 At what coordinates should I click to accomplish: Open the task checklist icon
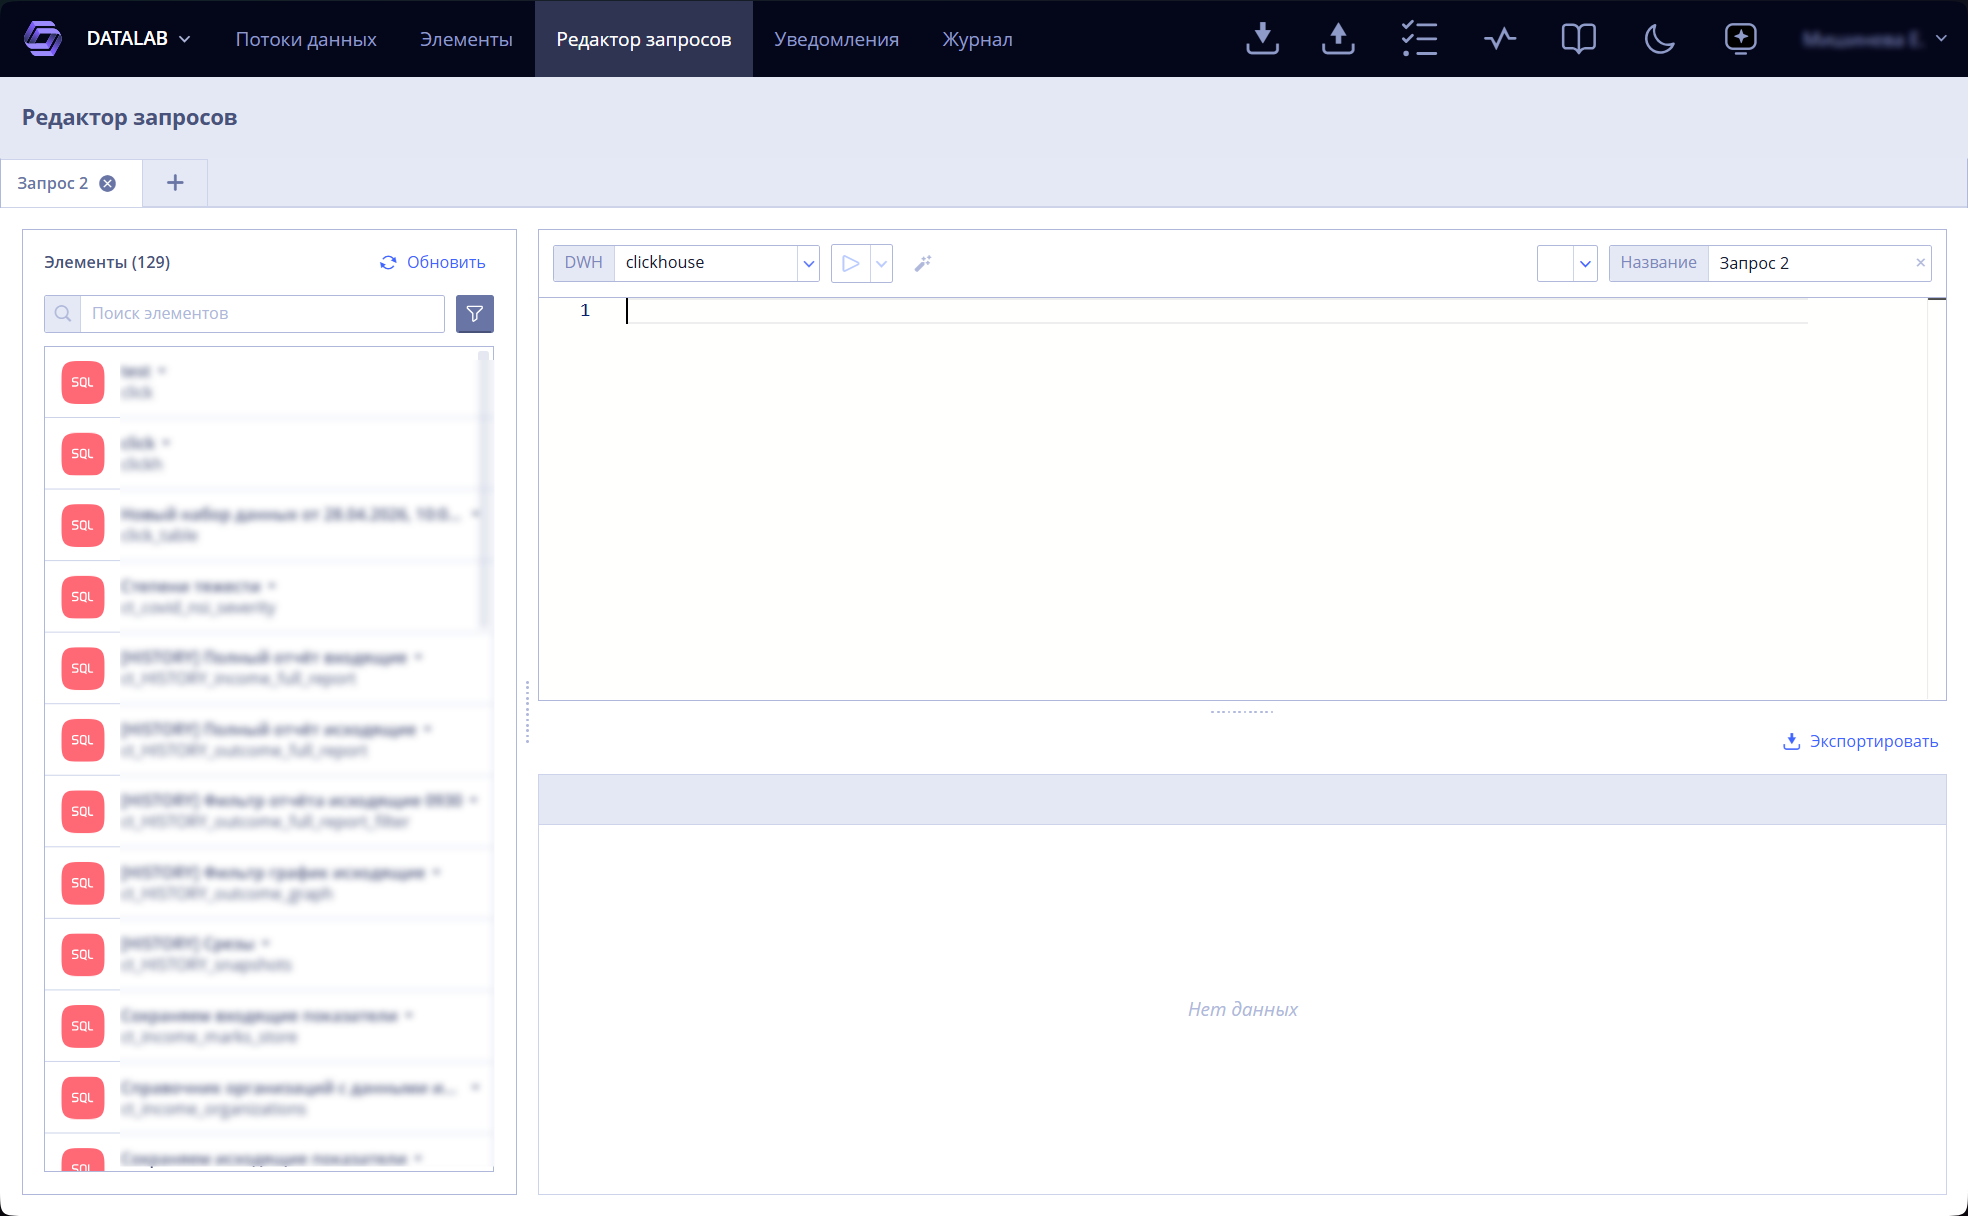click(1419, 39)
